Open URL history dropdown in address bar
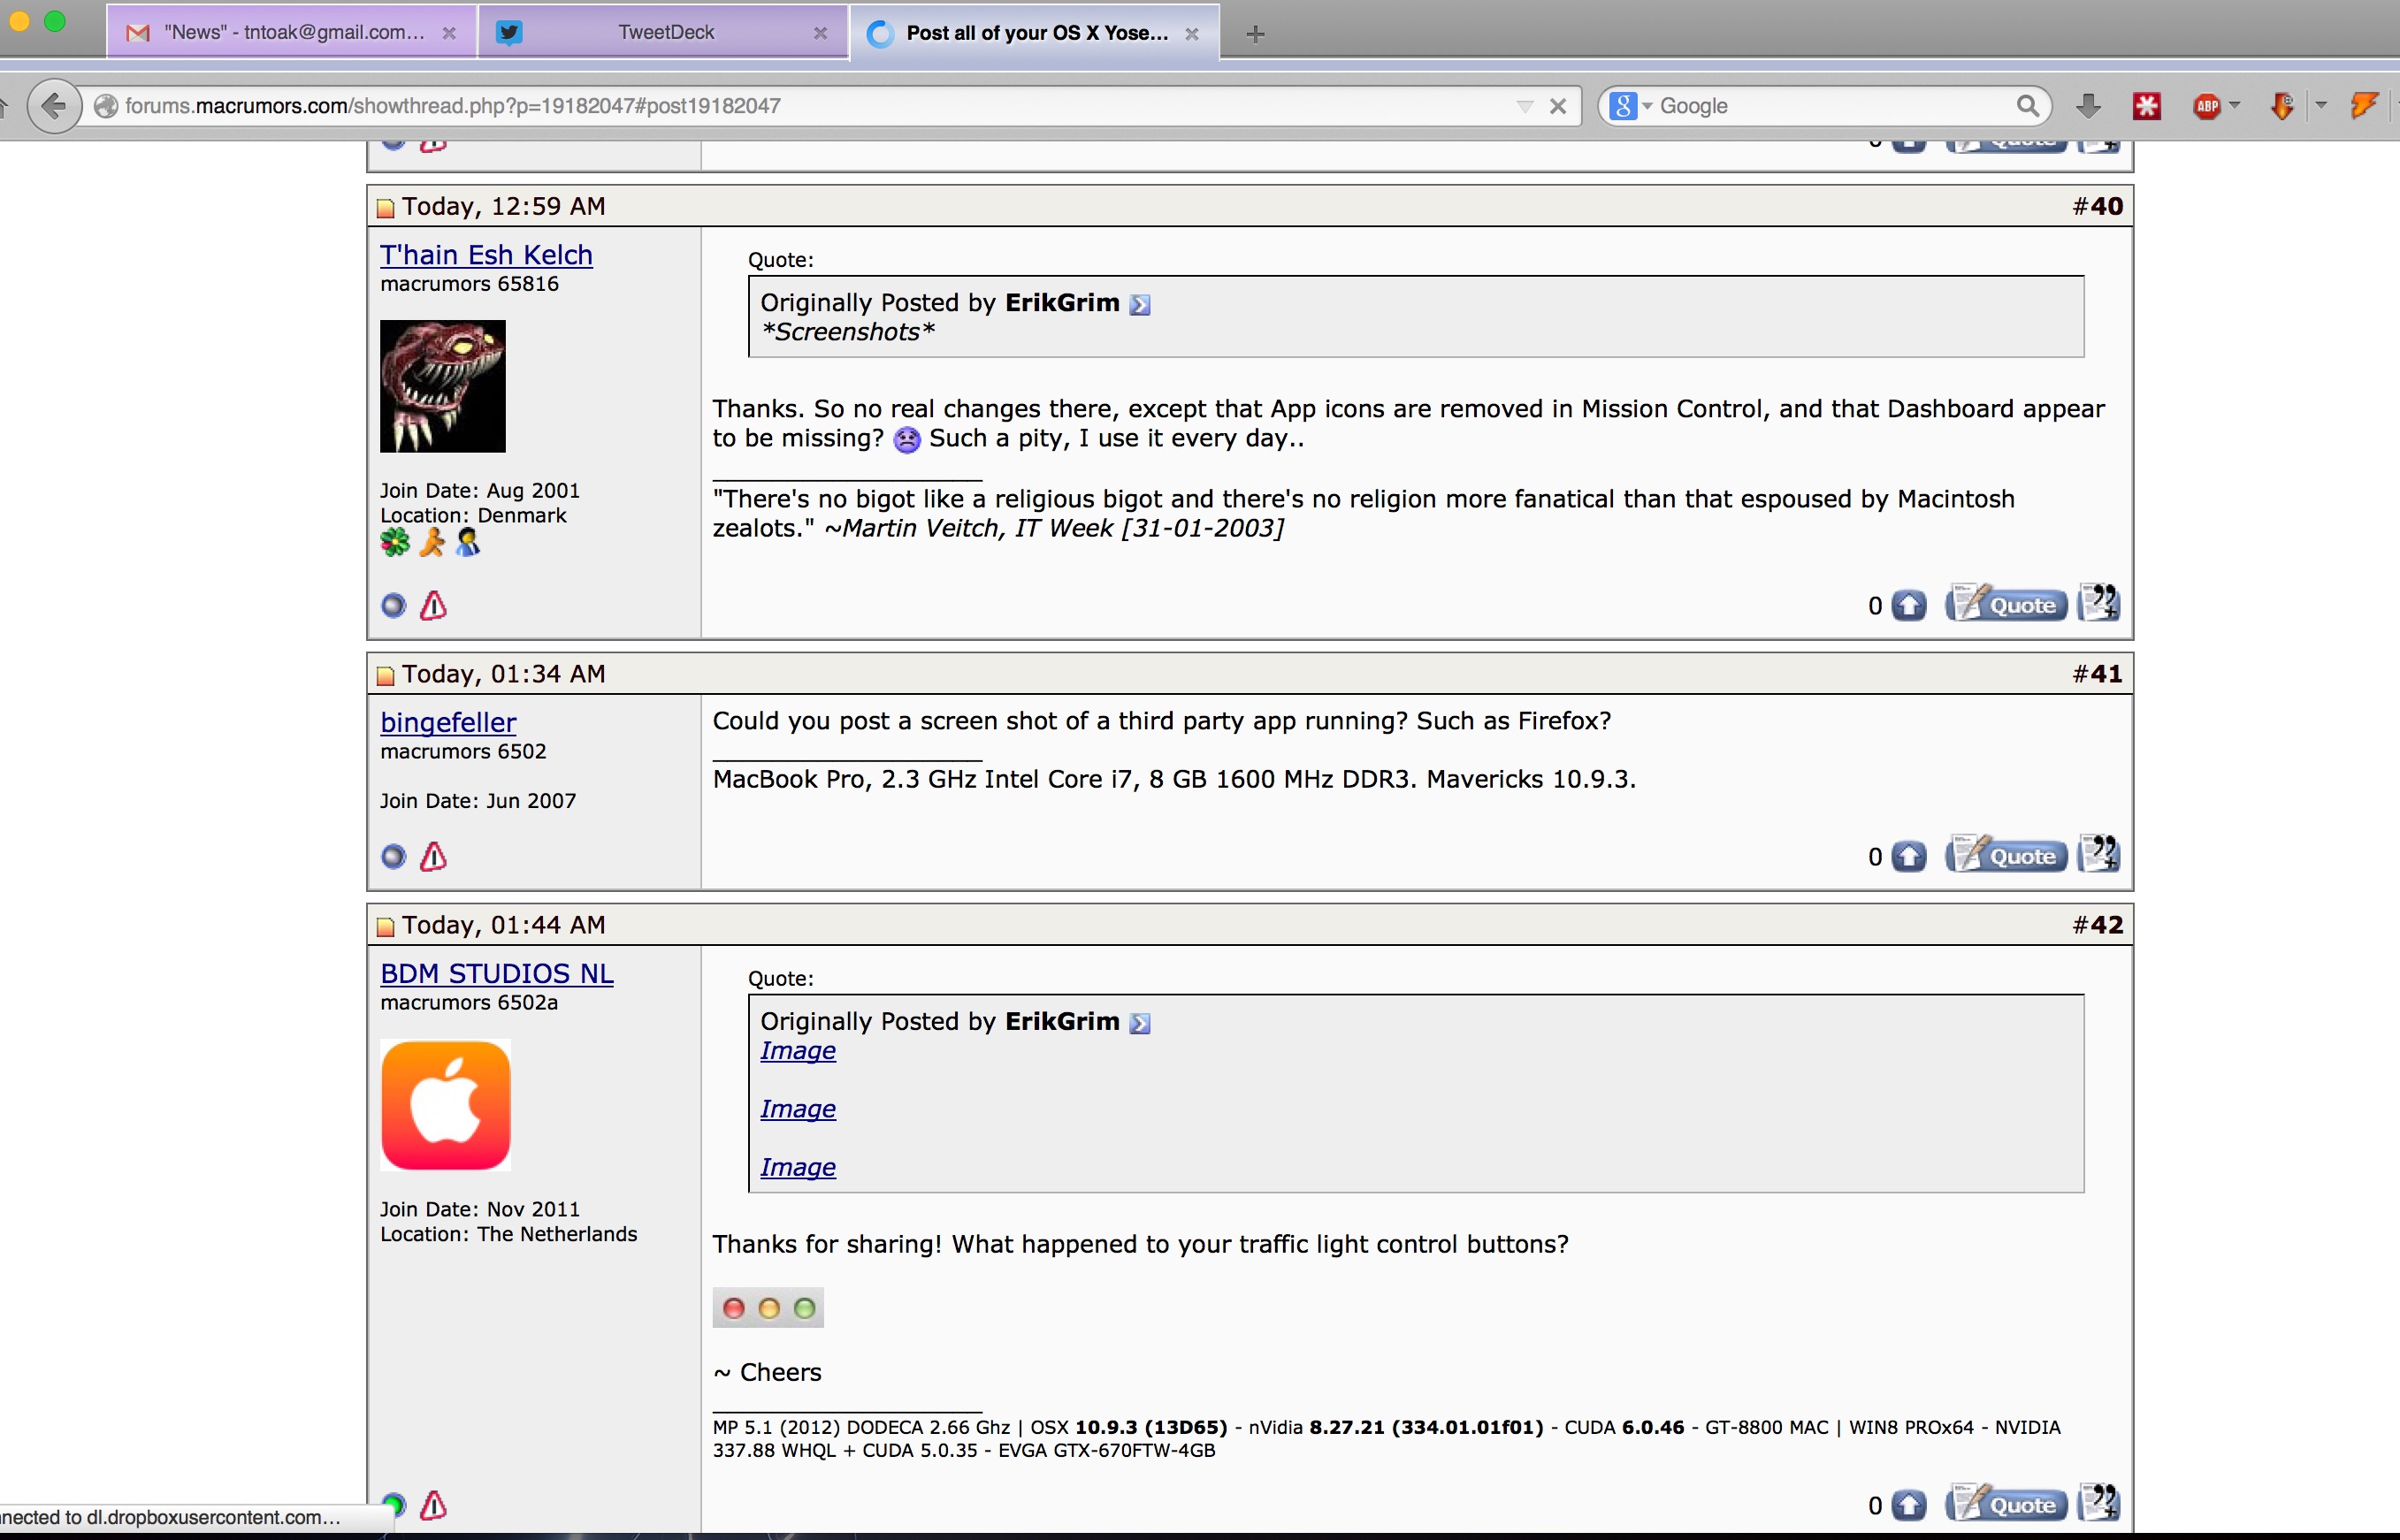The image size is (2400, 1540). click(x=1524, y=106)
